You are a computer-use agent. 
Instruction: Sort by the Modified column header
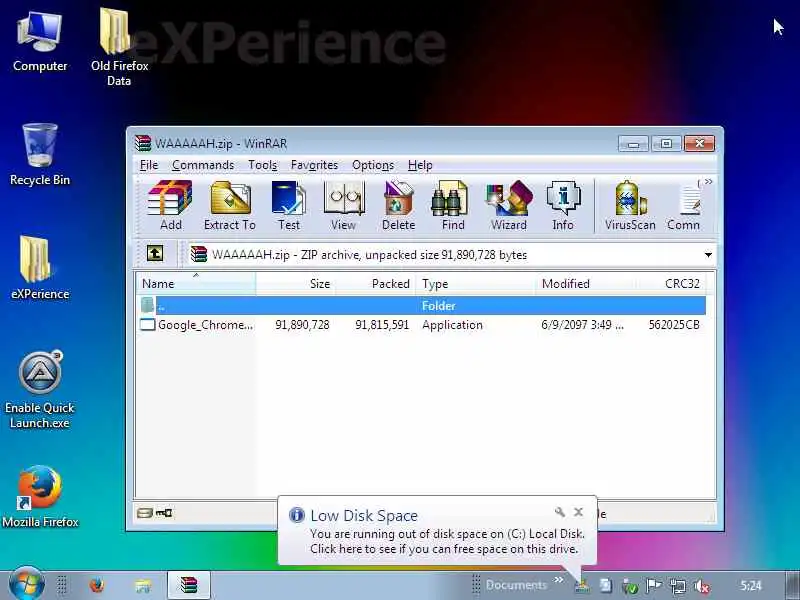click(x=586, y=284)
